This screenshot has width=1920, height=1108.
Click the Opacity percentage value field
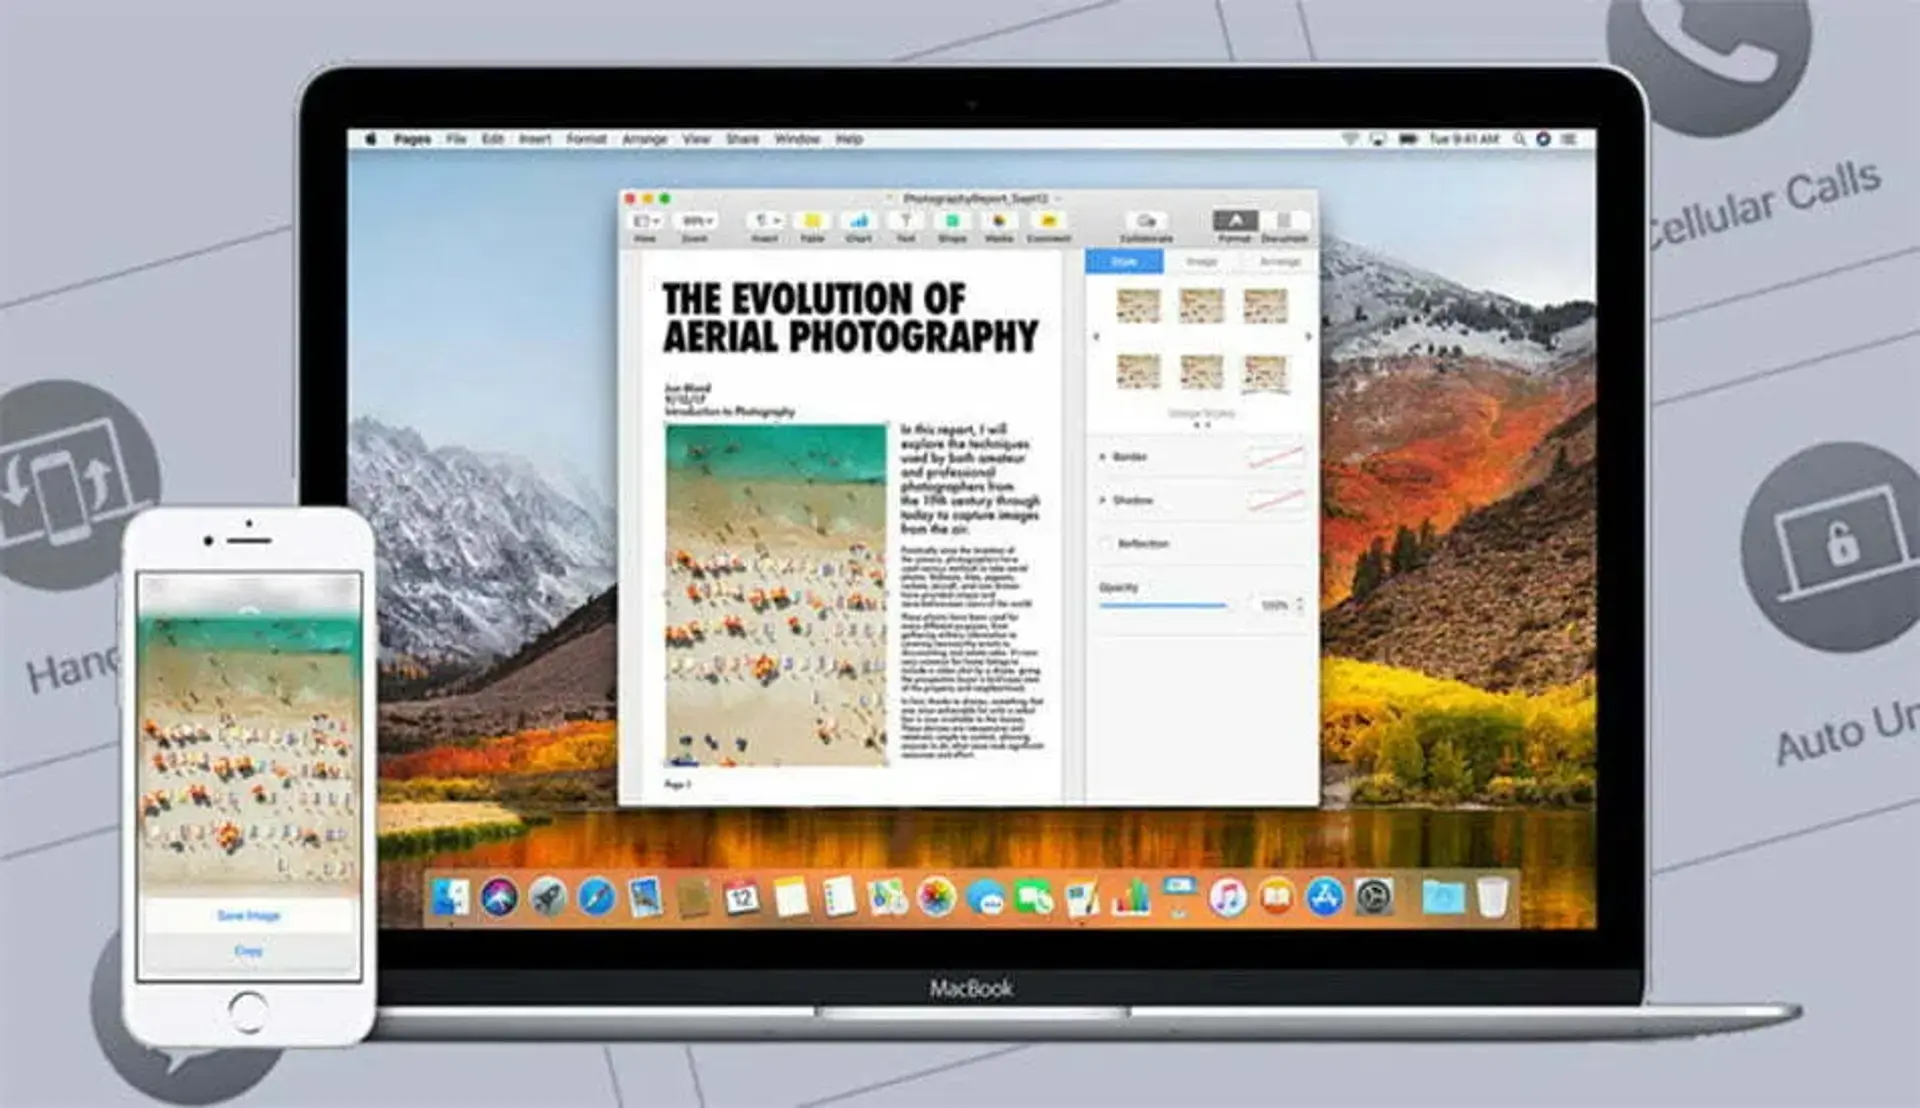click(1273, 605)
